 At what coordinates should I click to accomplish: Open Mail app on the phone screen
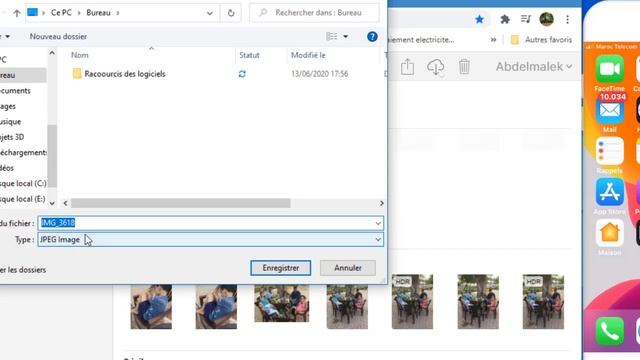(609, 110)
